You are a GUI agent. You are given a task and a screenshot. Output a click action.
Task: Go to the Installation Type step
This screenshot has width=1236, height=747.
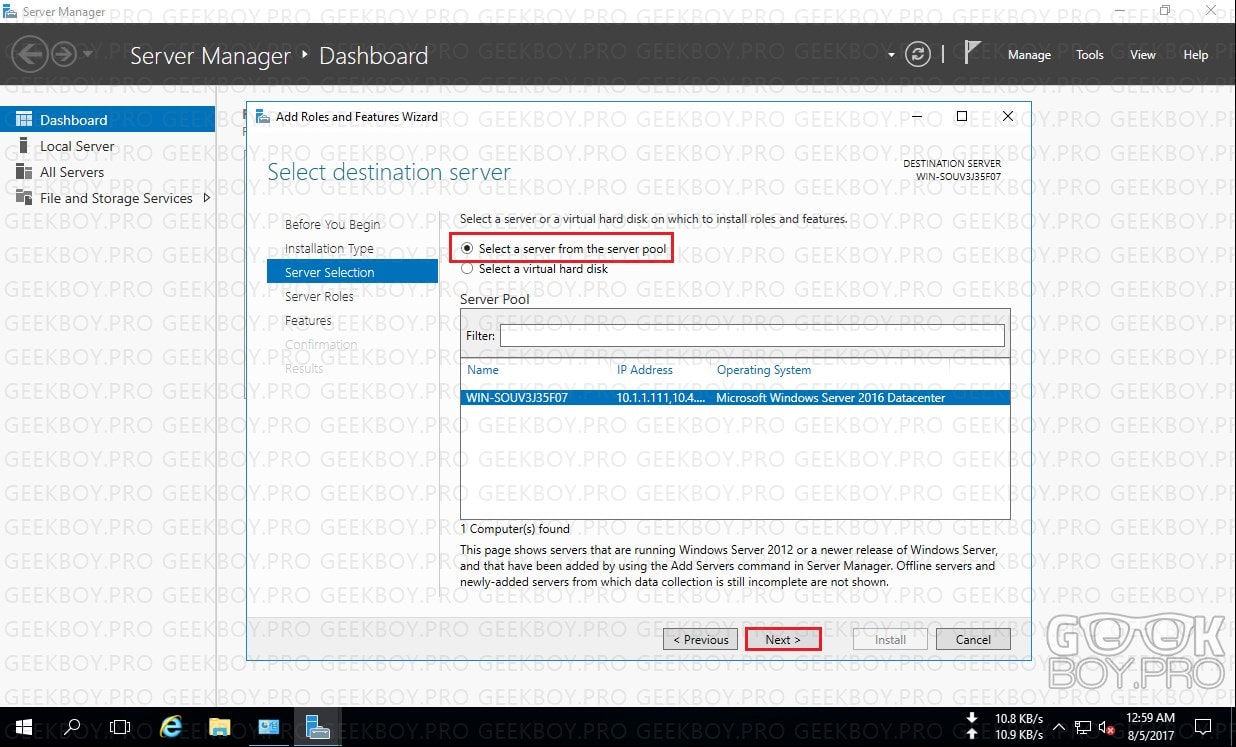click(x=329, y=248)
